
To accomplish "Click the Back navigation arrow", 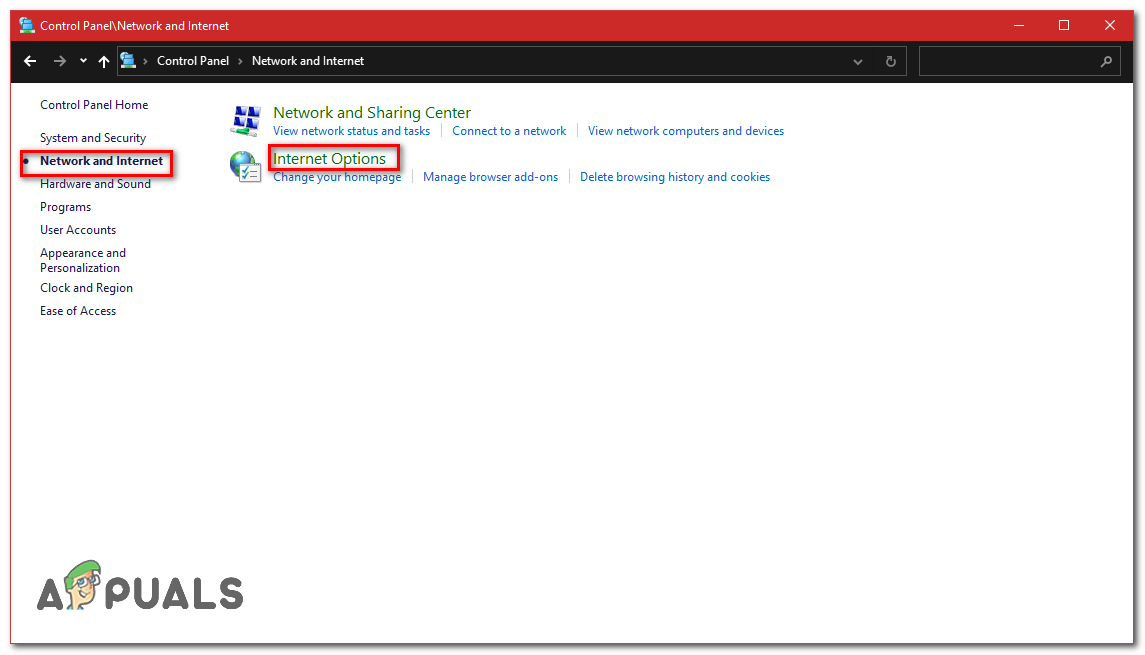I will 29,61.
